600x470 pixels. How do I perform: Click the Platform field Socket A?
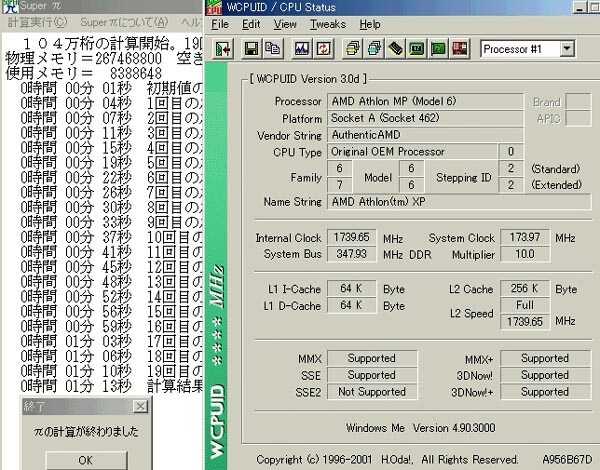(x=425, y=118)
